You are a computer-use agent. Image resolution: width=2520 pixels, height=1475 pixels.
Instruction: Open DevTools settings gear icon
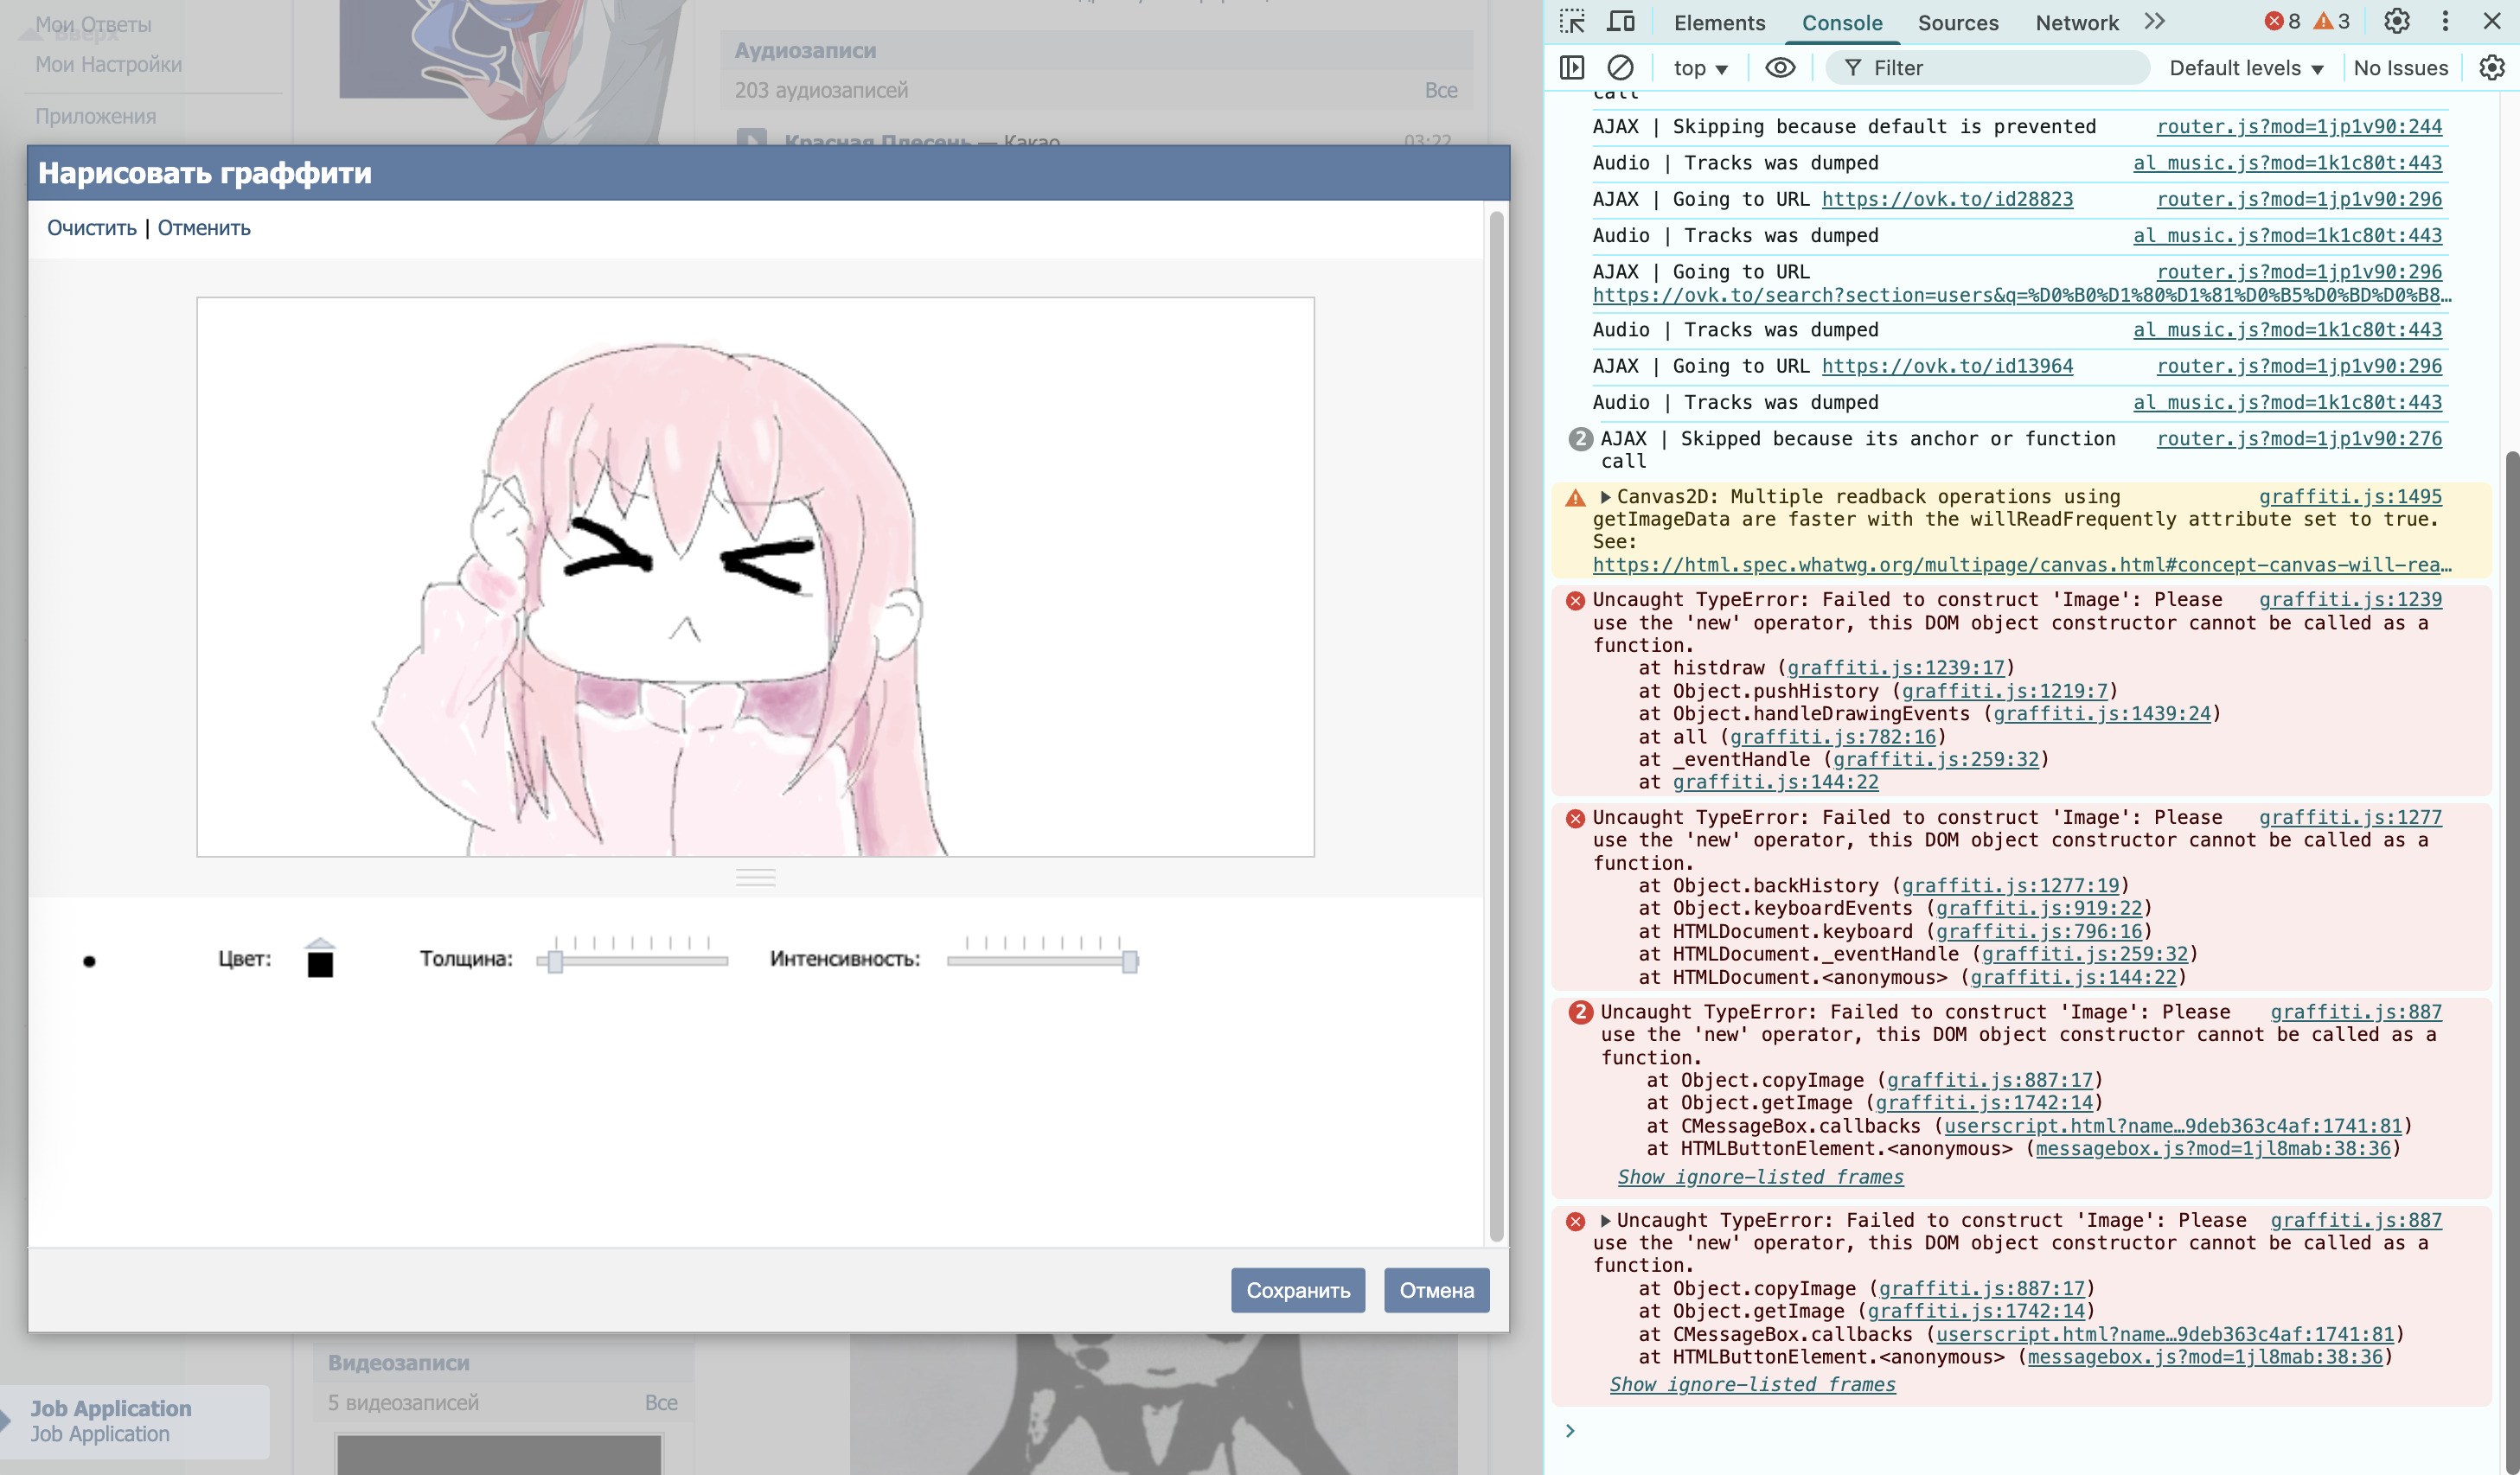click(x=2397, y=22)
